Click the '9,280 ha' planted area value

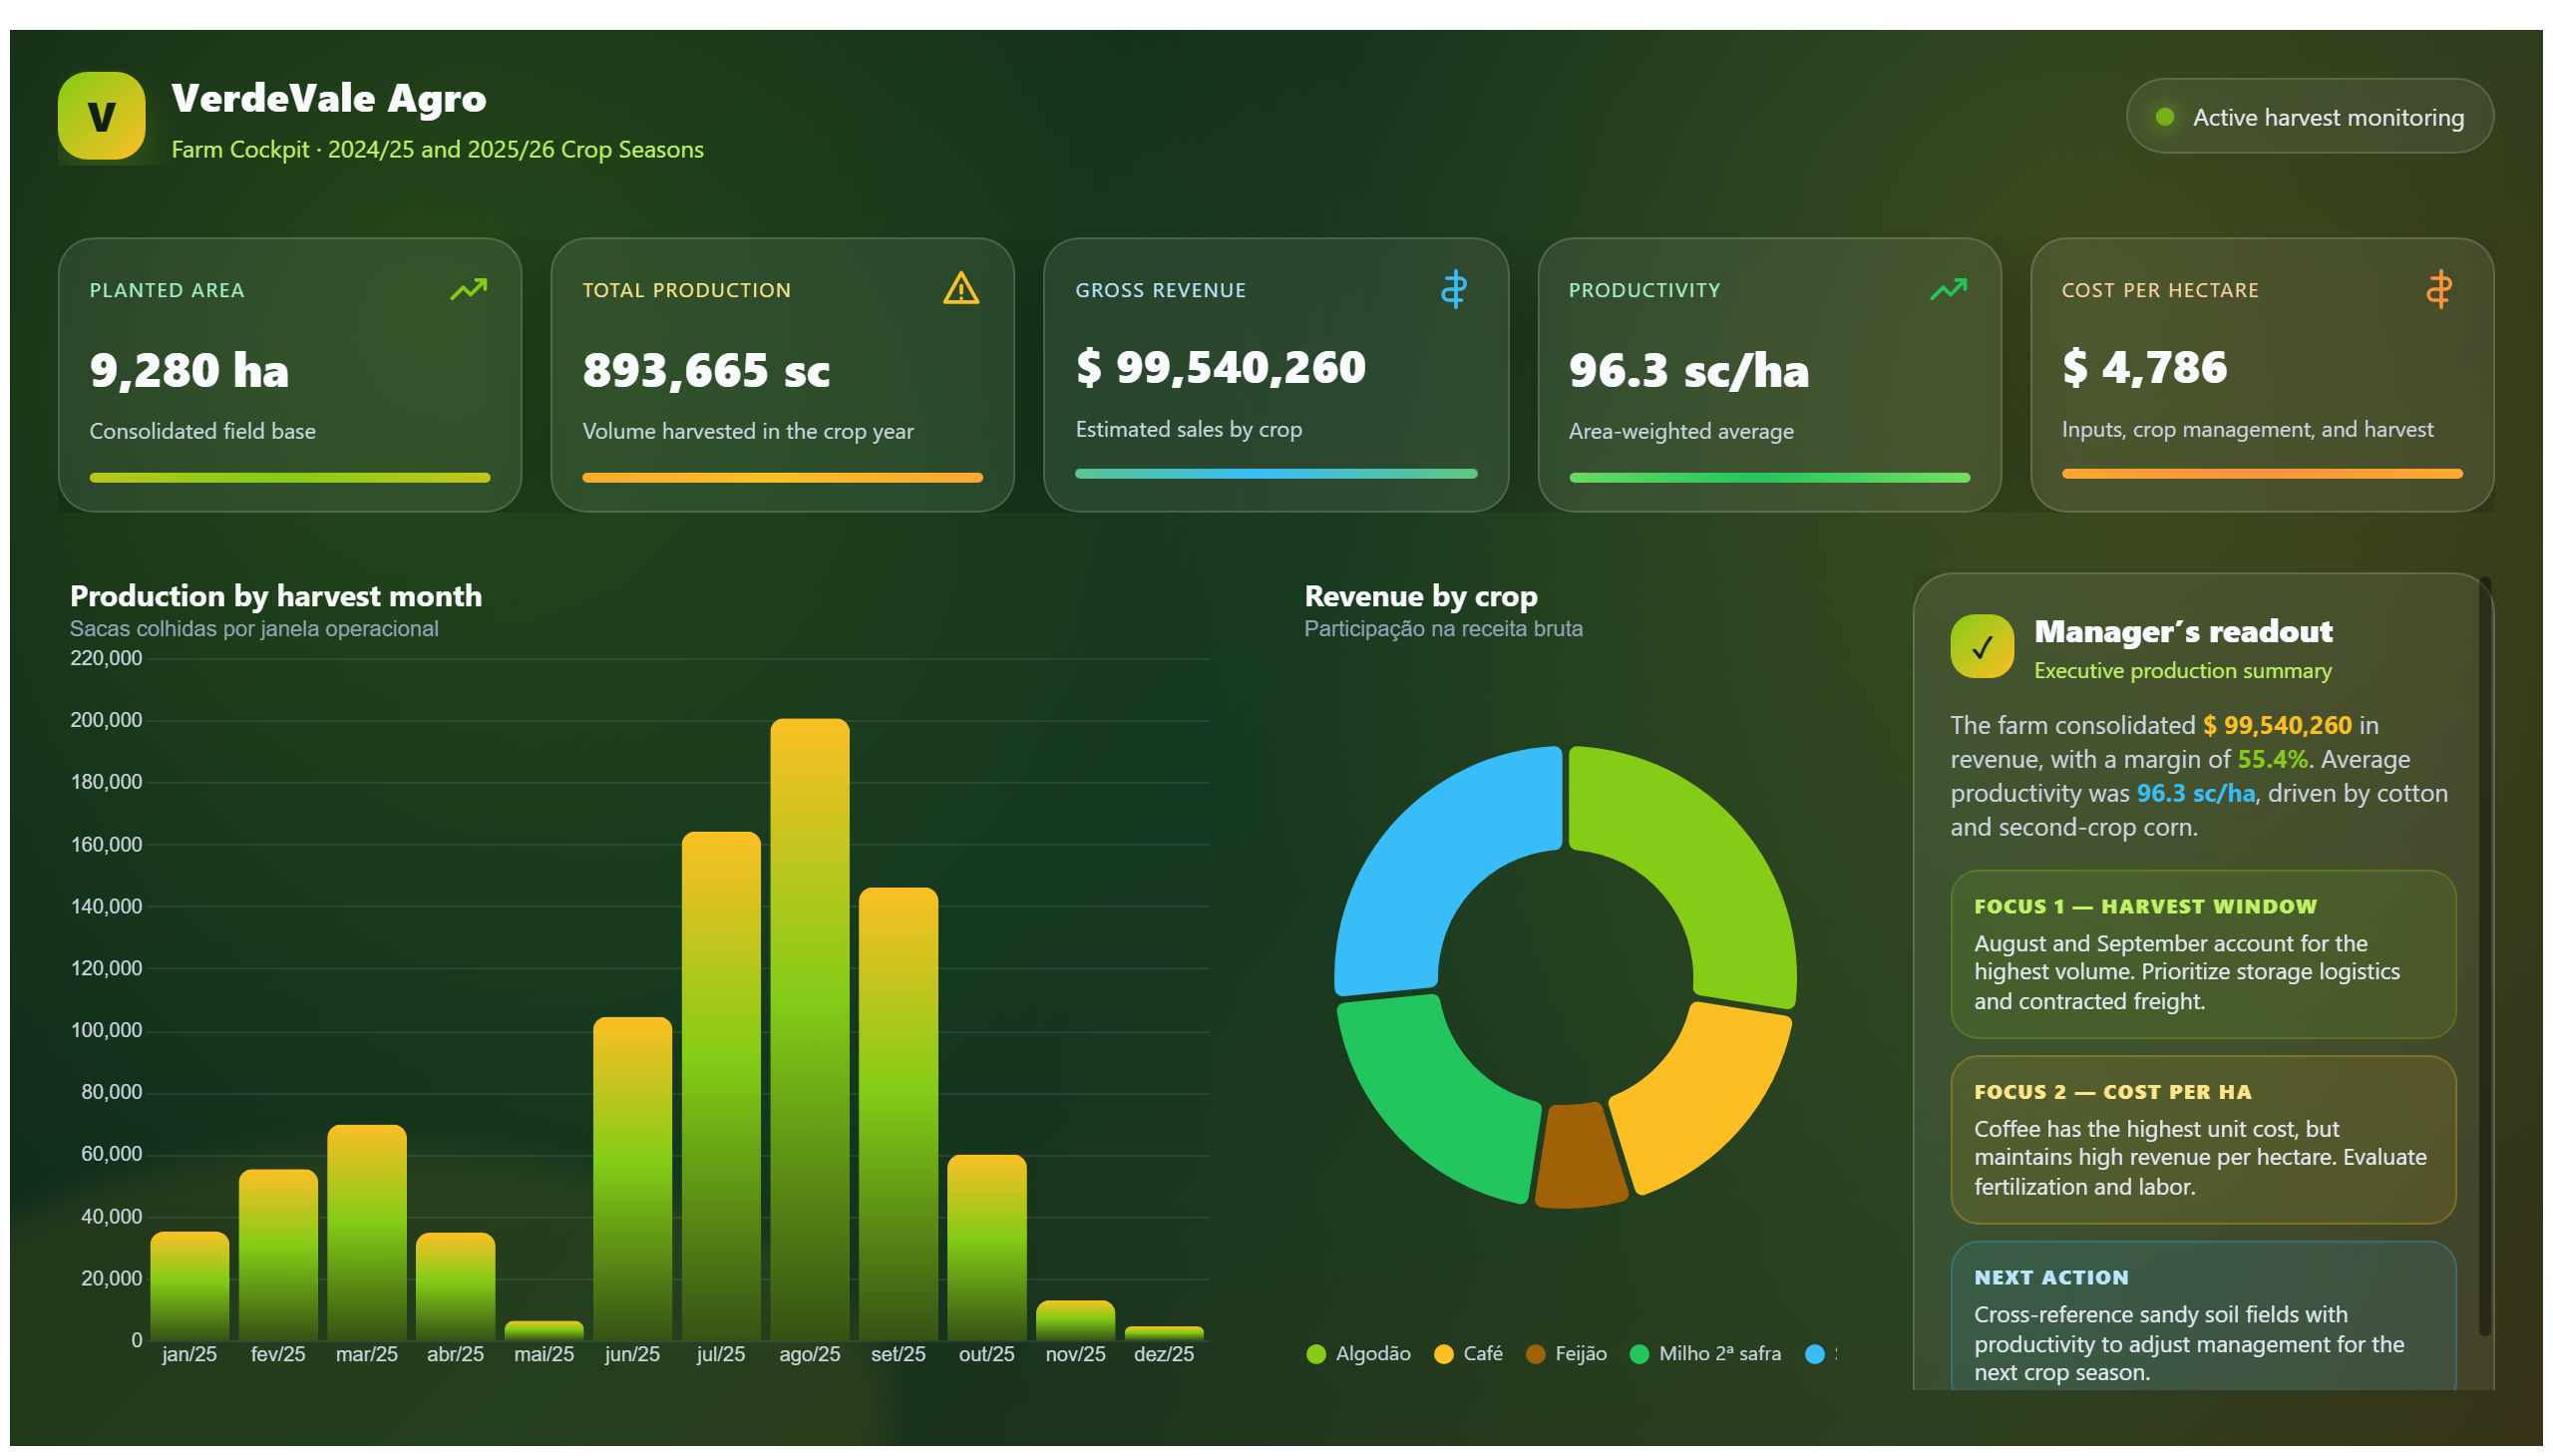[x=189, y=369]
